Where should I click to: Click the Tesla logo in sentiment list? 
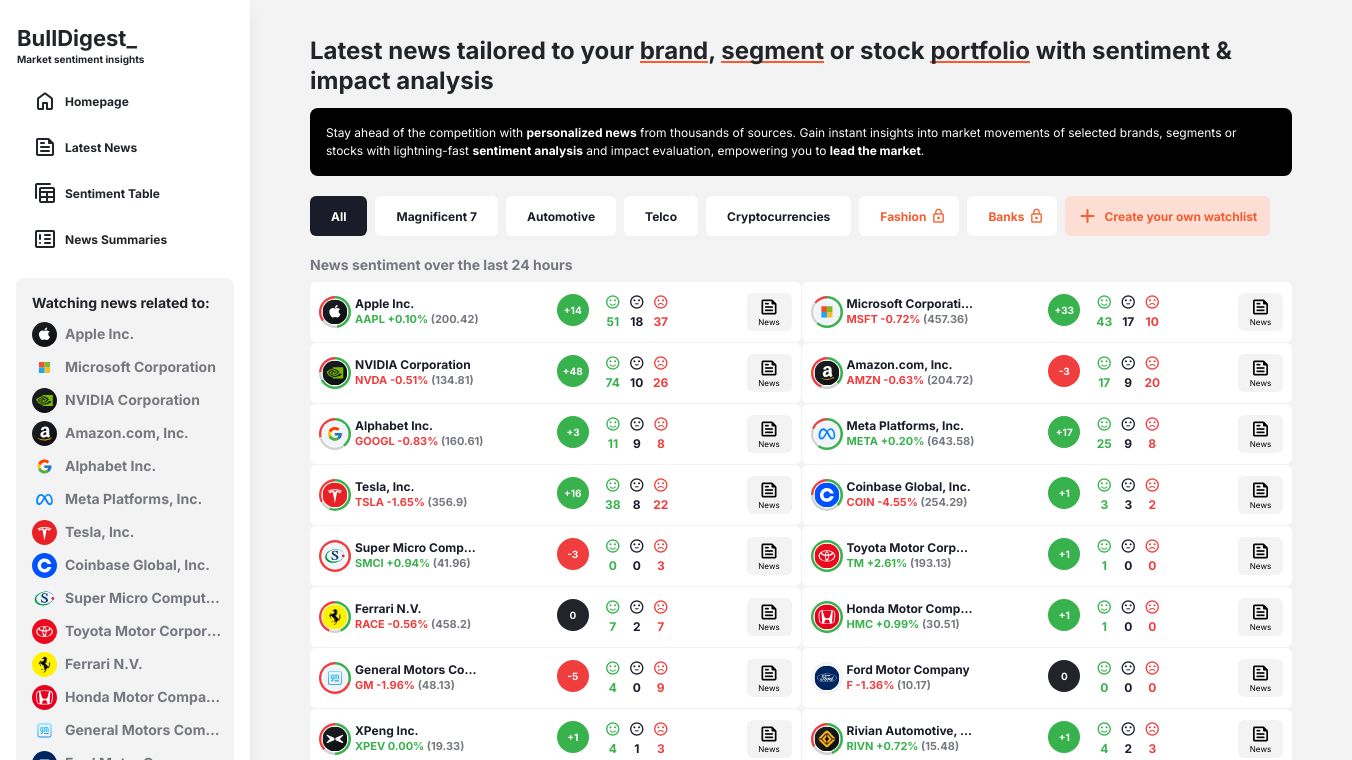[x=334, y=494]
